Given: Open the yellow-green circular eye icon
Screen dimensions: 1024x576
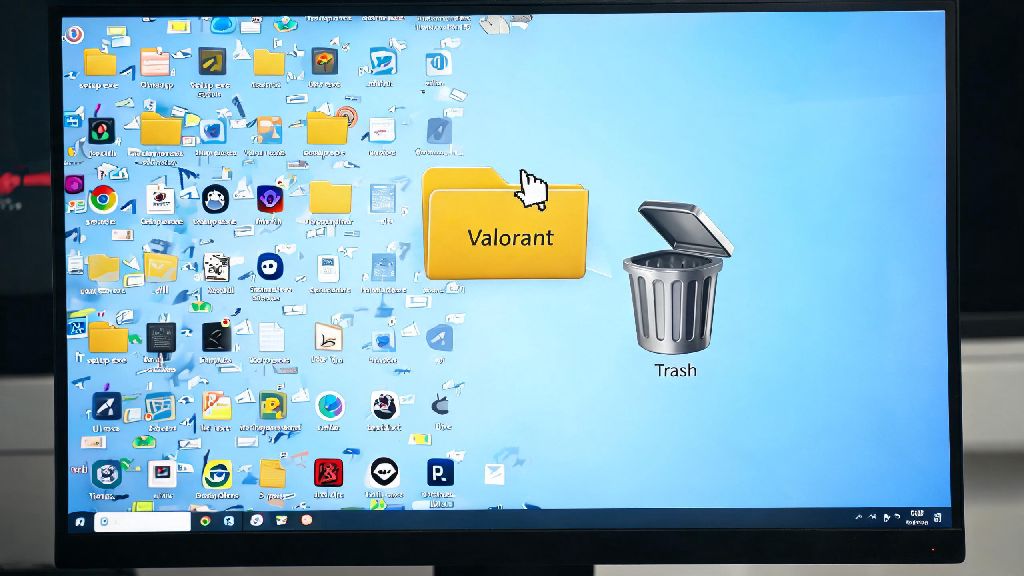Looking at the screenshot, I should 217,475.
